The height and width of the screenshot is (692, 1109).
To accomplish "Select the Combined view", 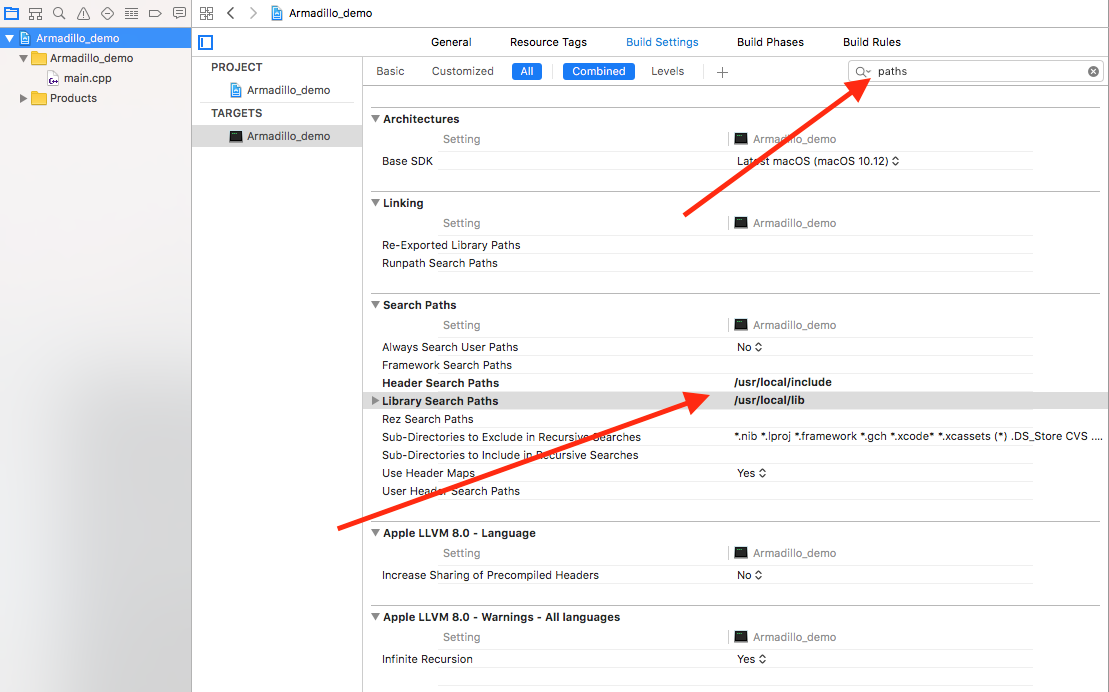I will (598, 71).
